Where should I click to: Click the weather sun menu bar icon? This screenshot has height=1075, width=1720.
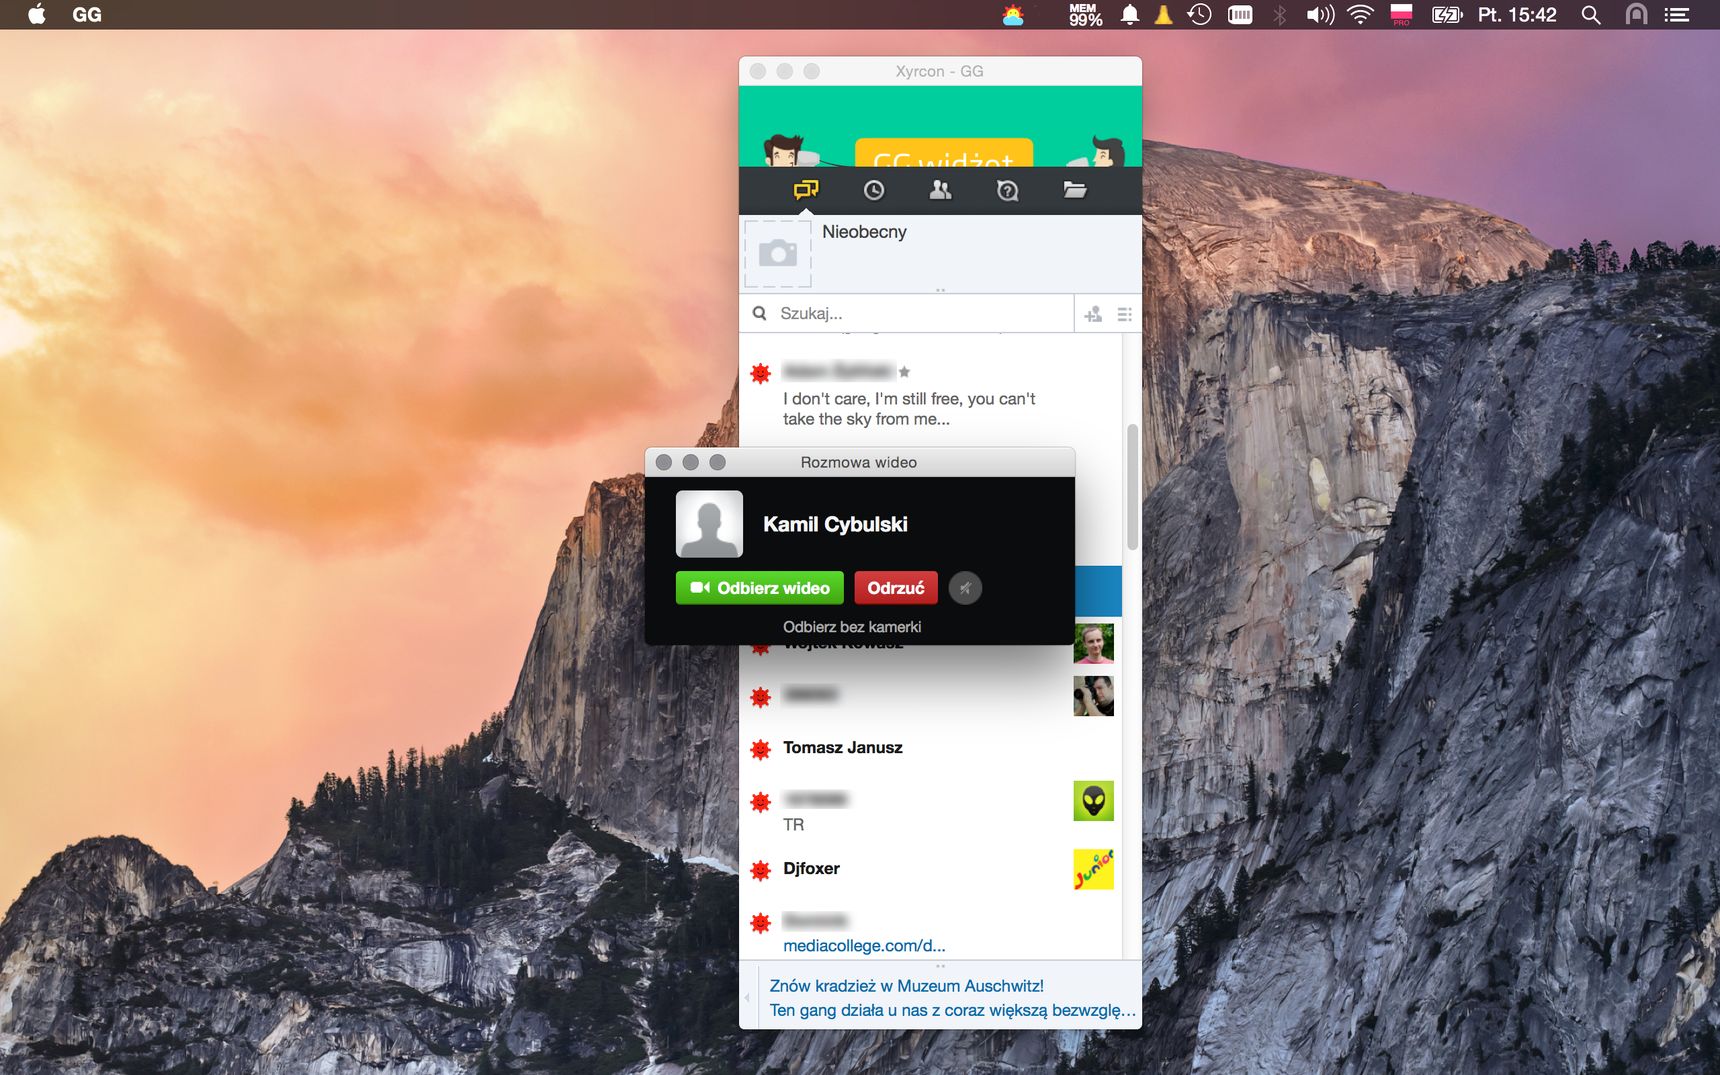[1013, 15]
